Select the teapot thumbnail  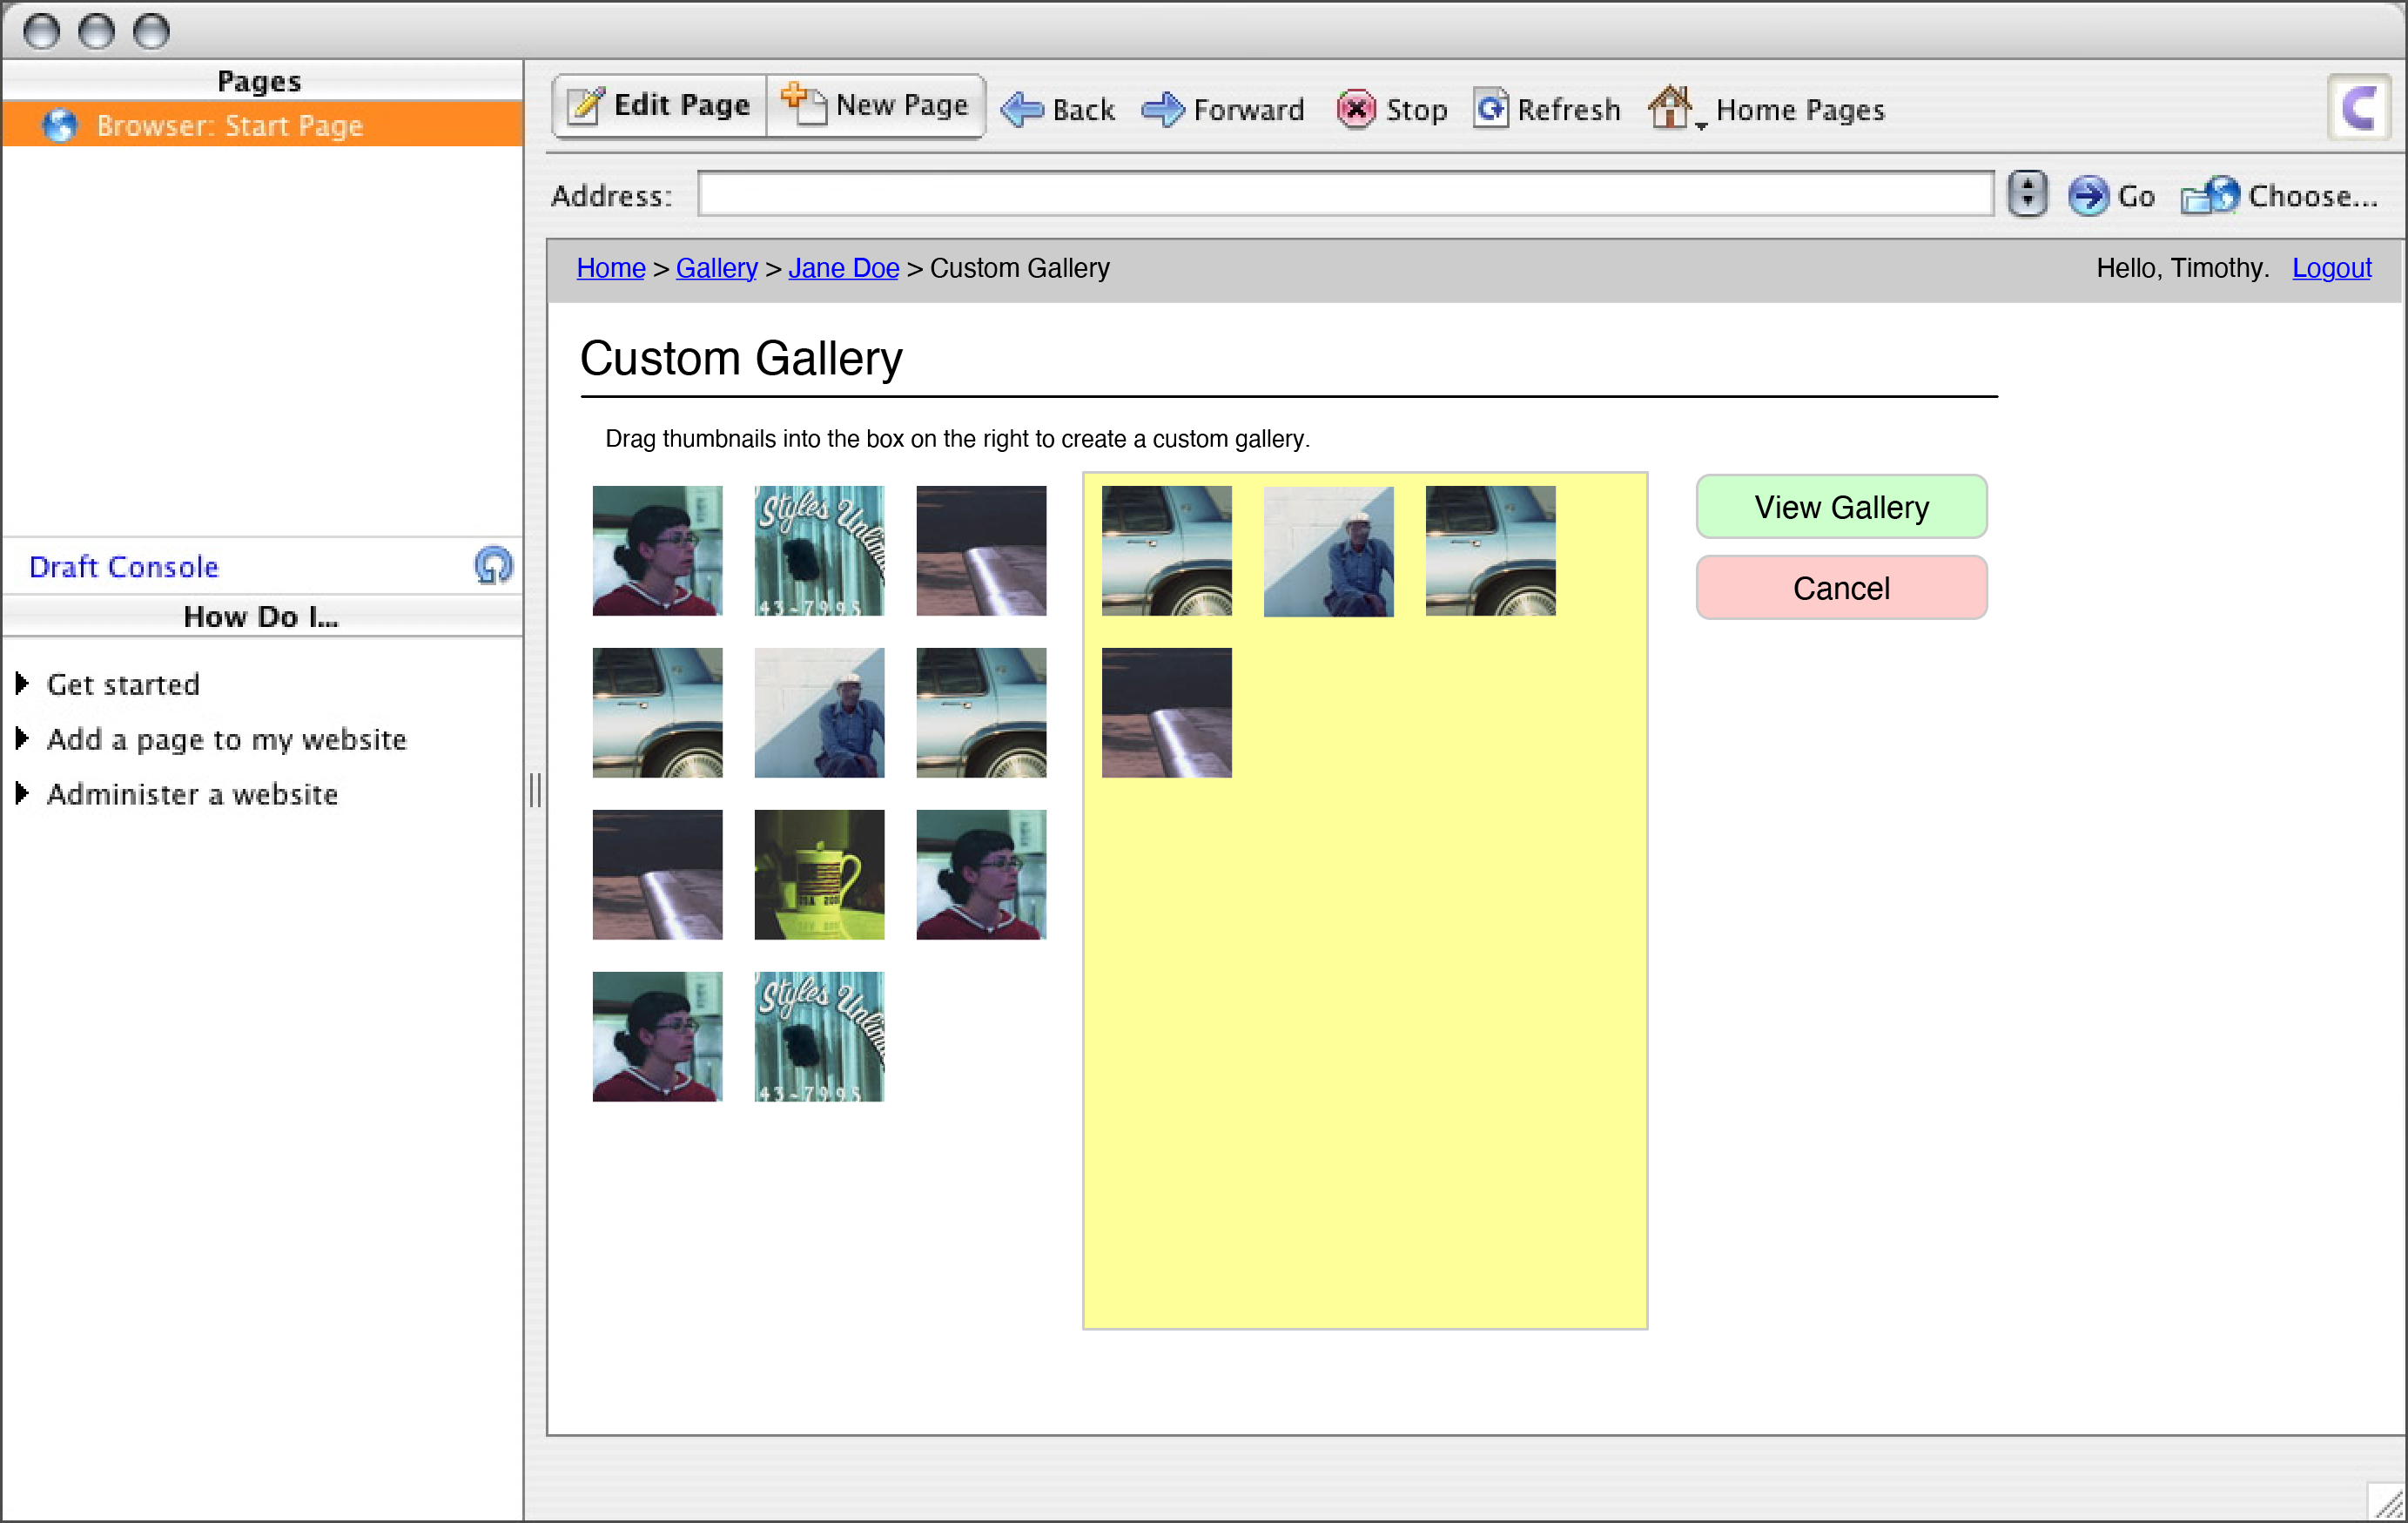point(818,875)
